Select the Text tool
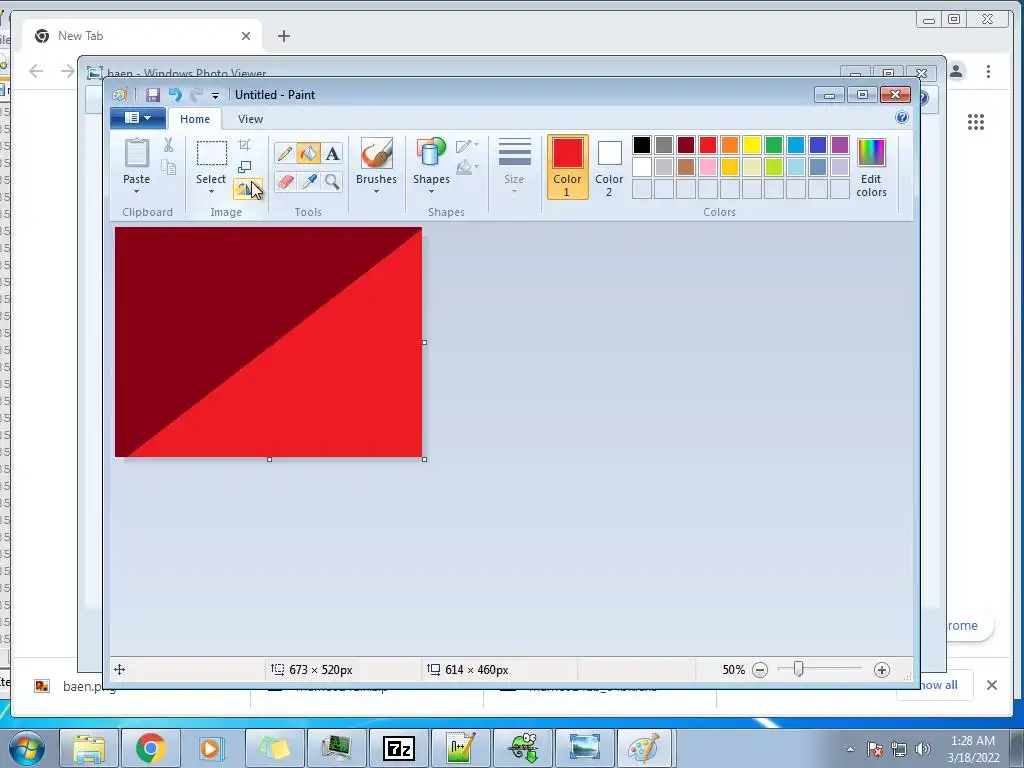The height and width of the screenshot is (768, 1024). (x=332, y=153)
